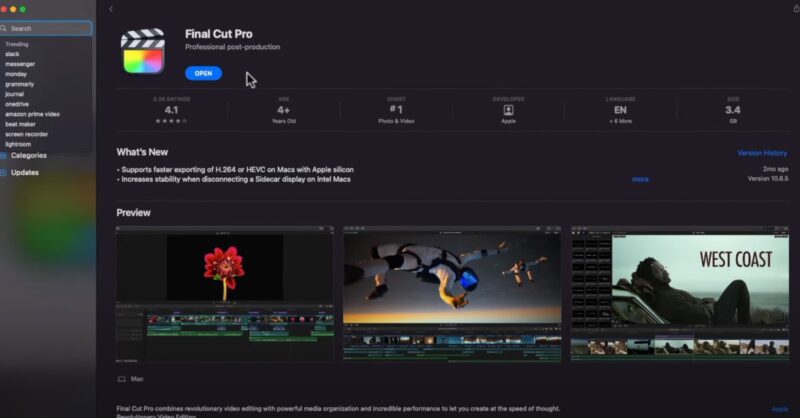
Task: Select trending search 'journal'
Action: tap(14, 94)
